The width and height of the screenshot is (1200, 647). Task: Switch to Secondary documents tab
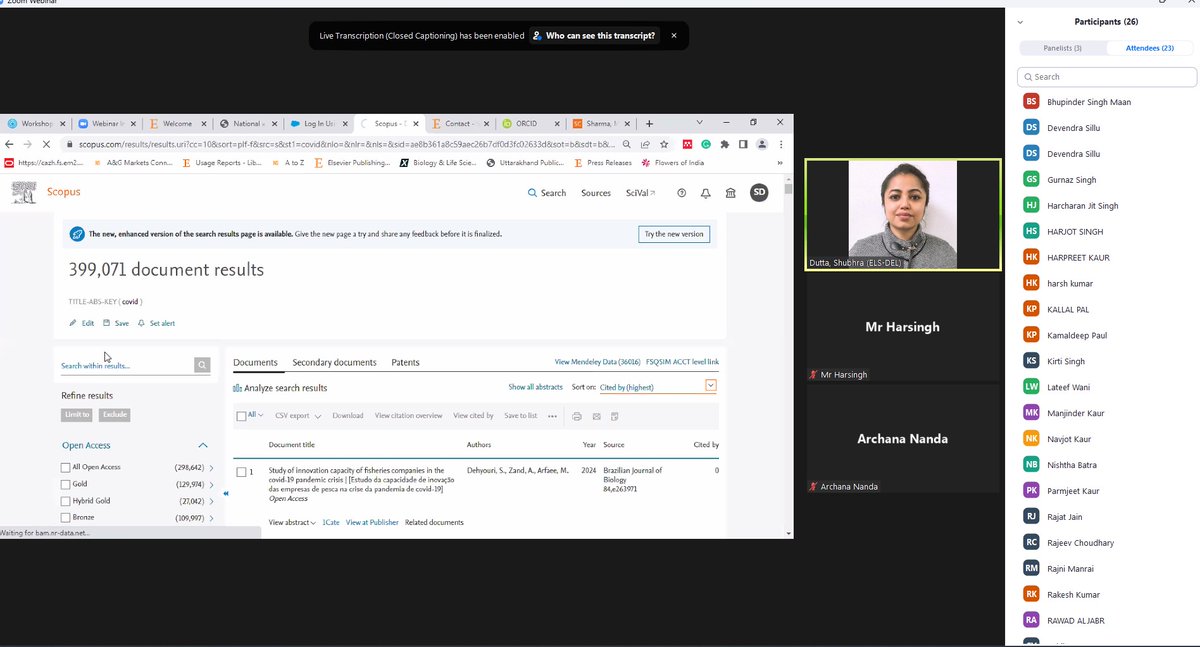pos(334,362)
